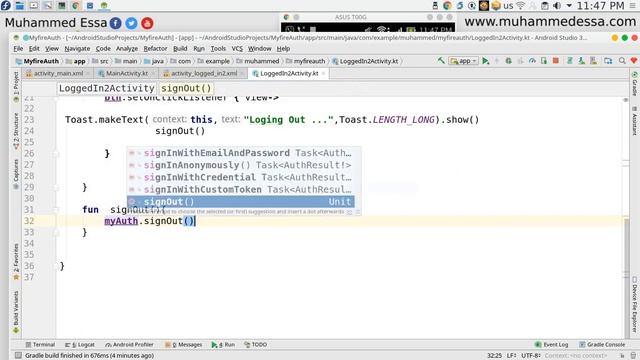Select signInWithCustomToken suggestion
This screenshot has height=360, width=640.
[240, 190]
